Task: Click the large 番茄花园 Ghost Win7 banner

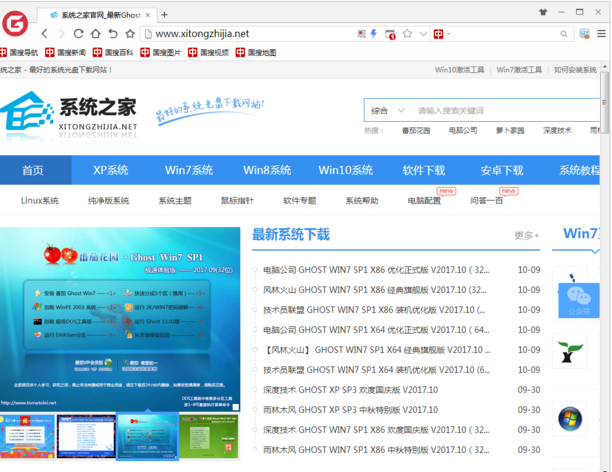Action: point(120,319)
